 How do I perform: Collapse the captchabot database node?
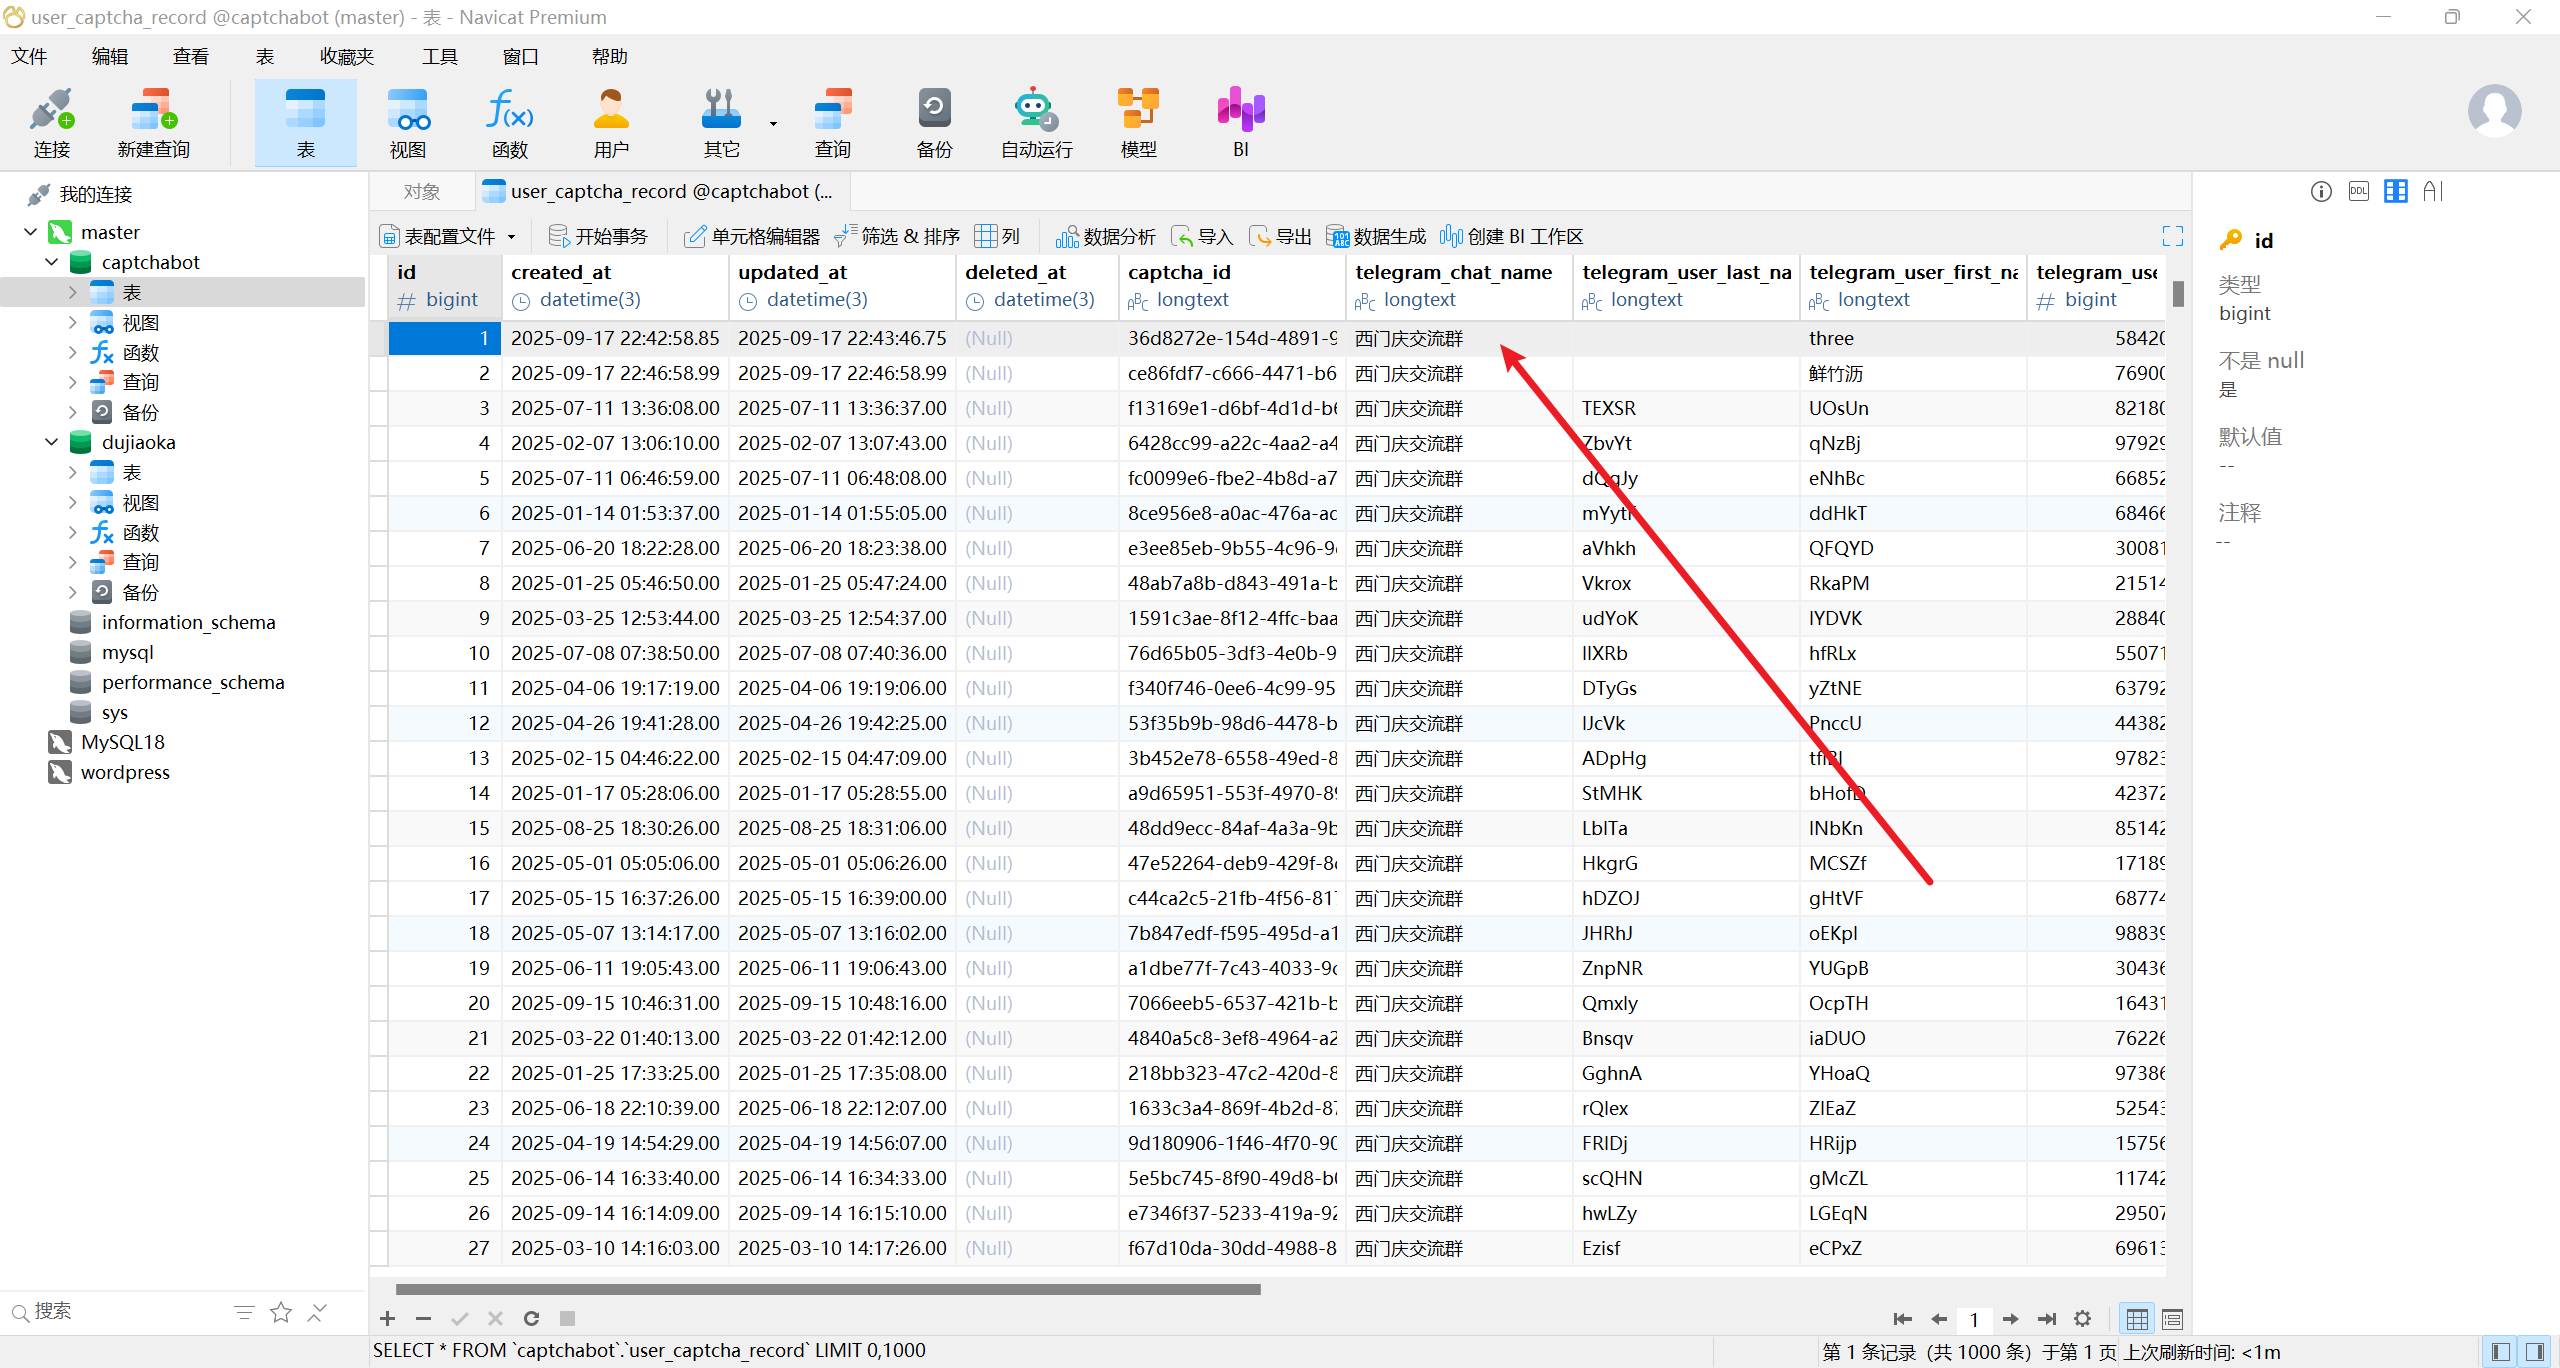coord(52,262)
